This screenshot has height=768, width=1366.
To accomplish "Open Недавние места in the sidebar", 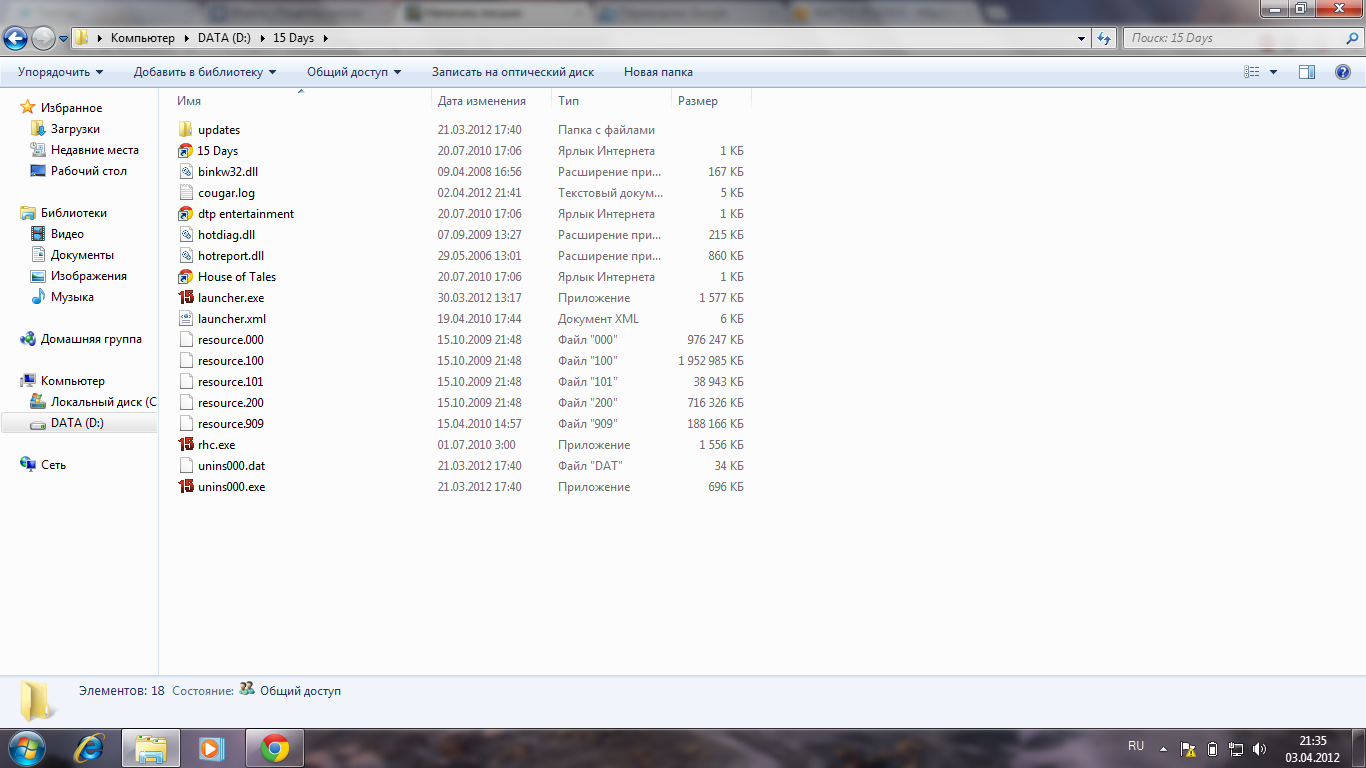I will pos(95,150).
